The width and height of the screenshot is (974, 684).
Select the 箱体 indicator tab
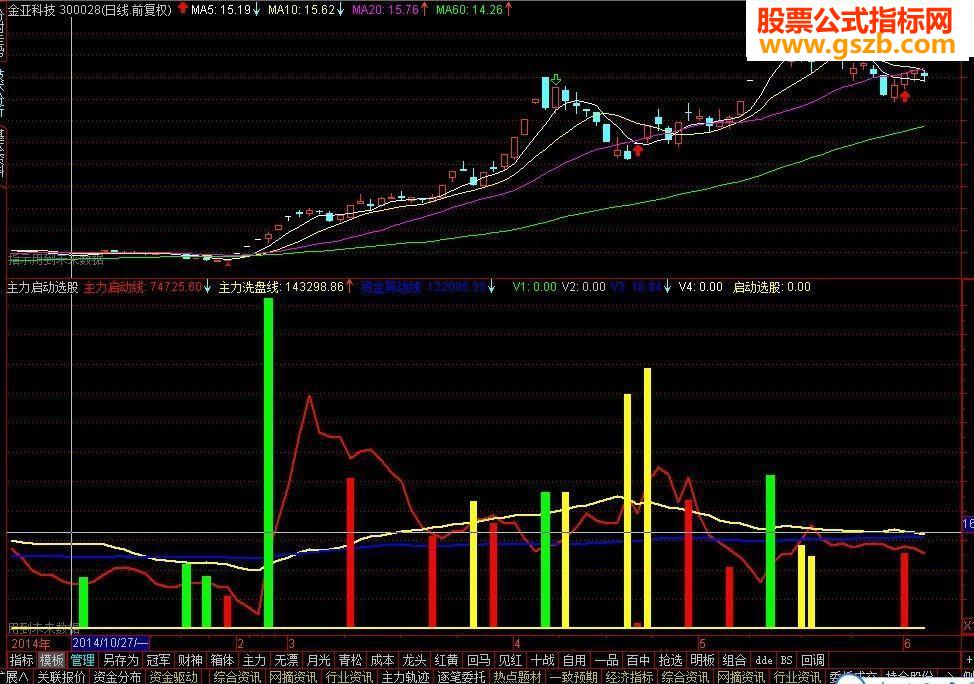point(222,660)
